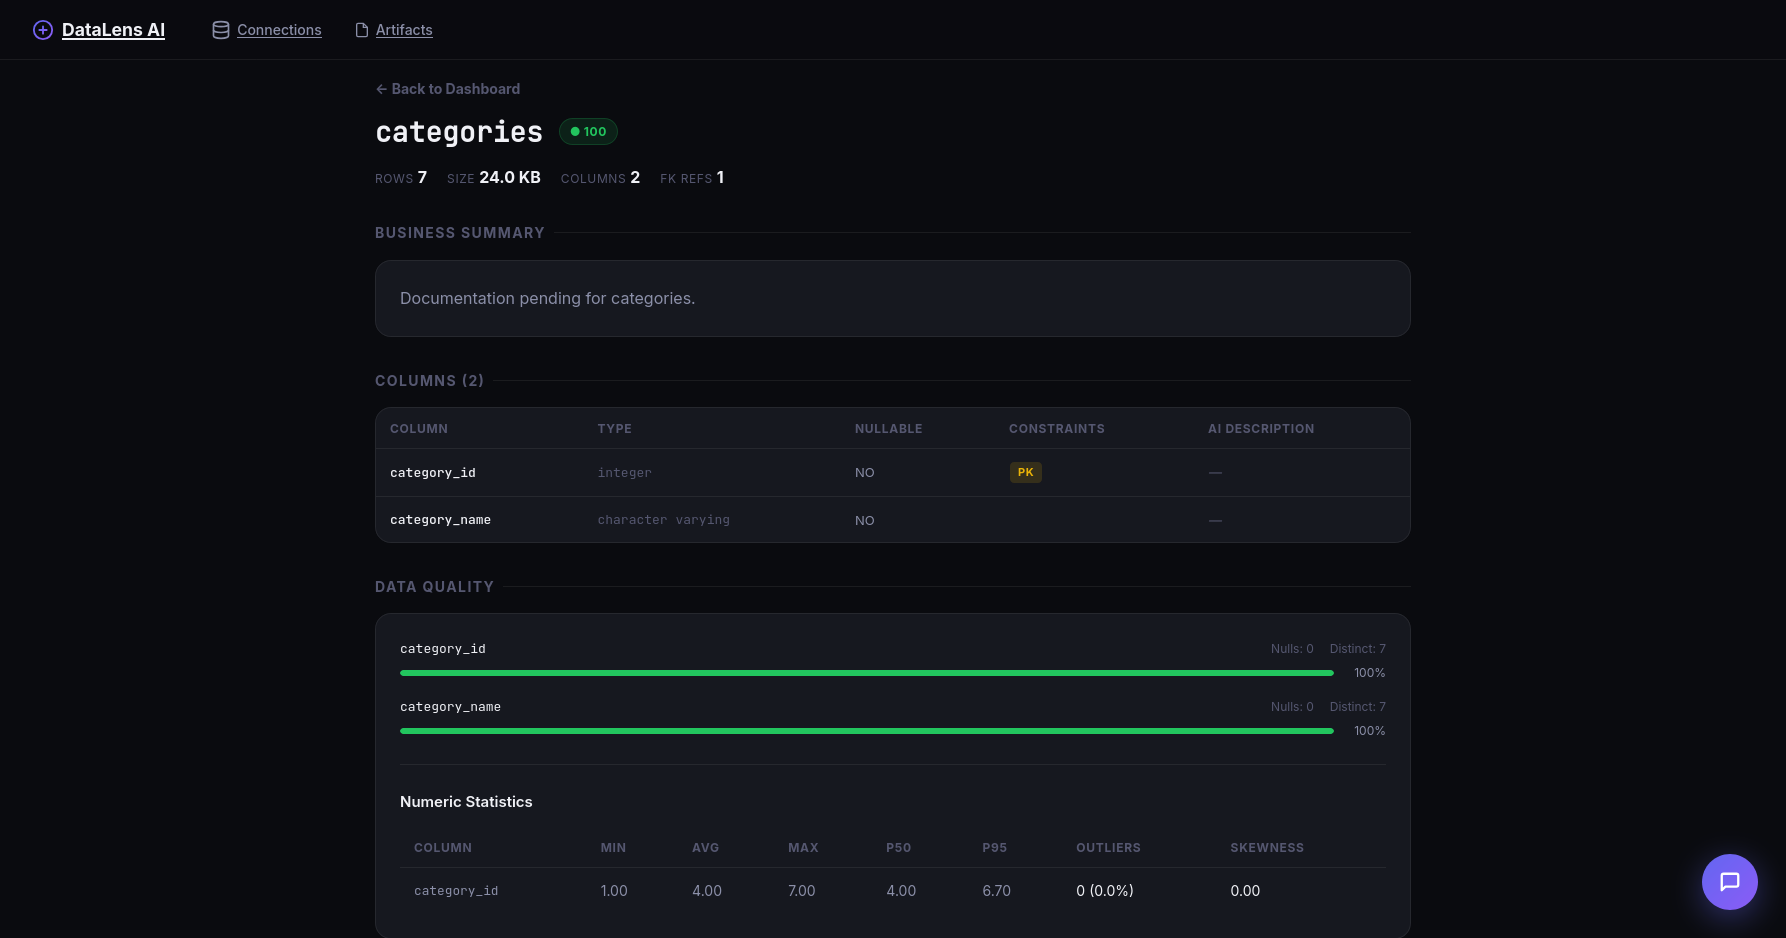Click the rows count value 7

[x=422, y=177]
